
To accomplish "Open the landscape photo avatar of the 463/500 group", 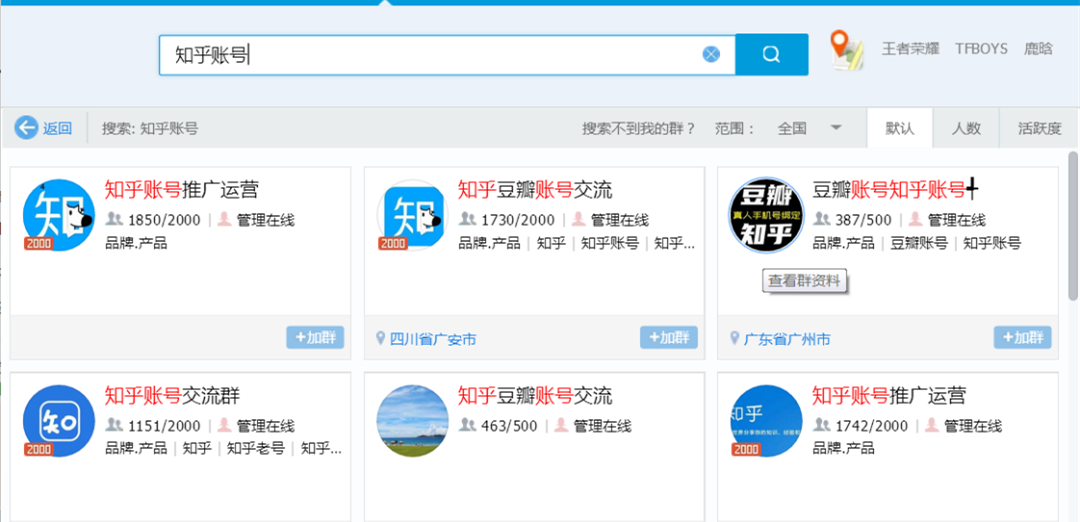I will click(x=413, y=420).
